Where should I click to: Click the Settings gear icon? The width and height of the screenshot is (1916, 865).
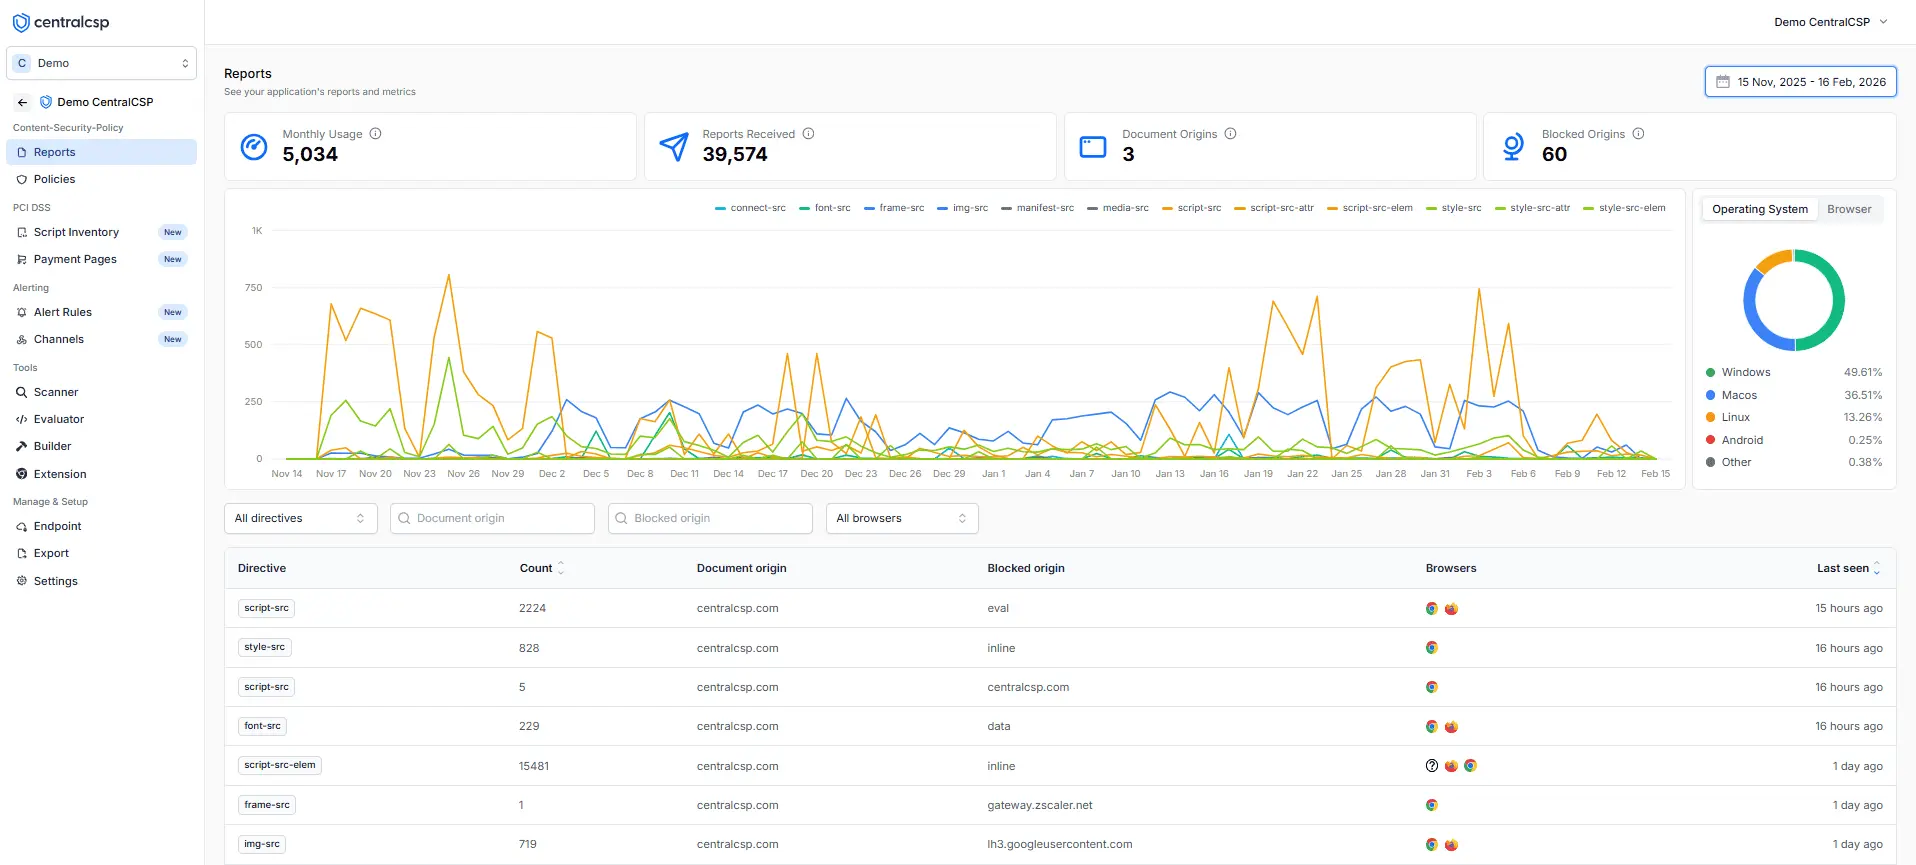coord(22,581)
